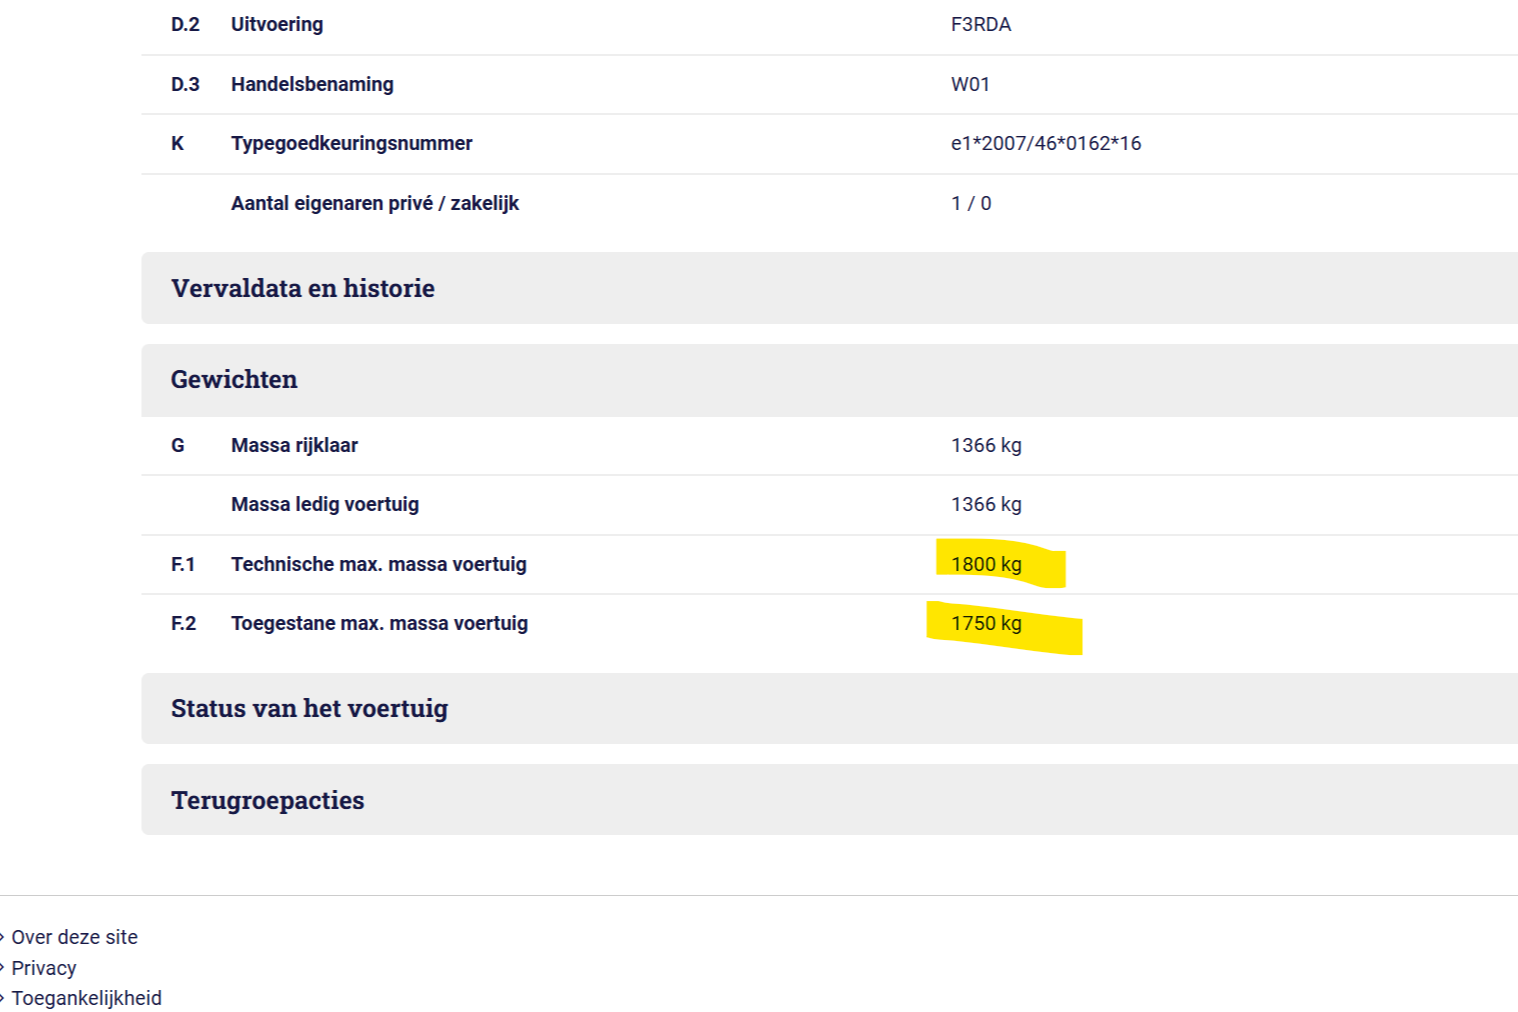Open the Over deze site link
This screenshot has height=1012, width=1518.
[x=74, y=937]
